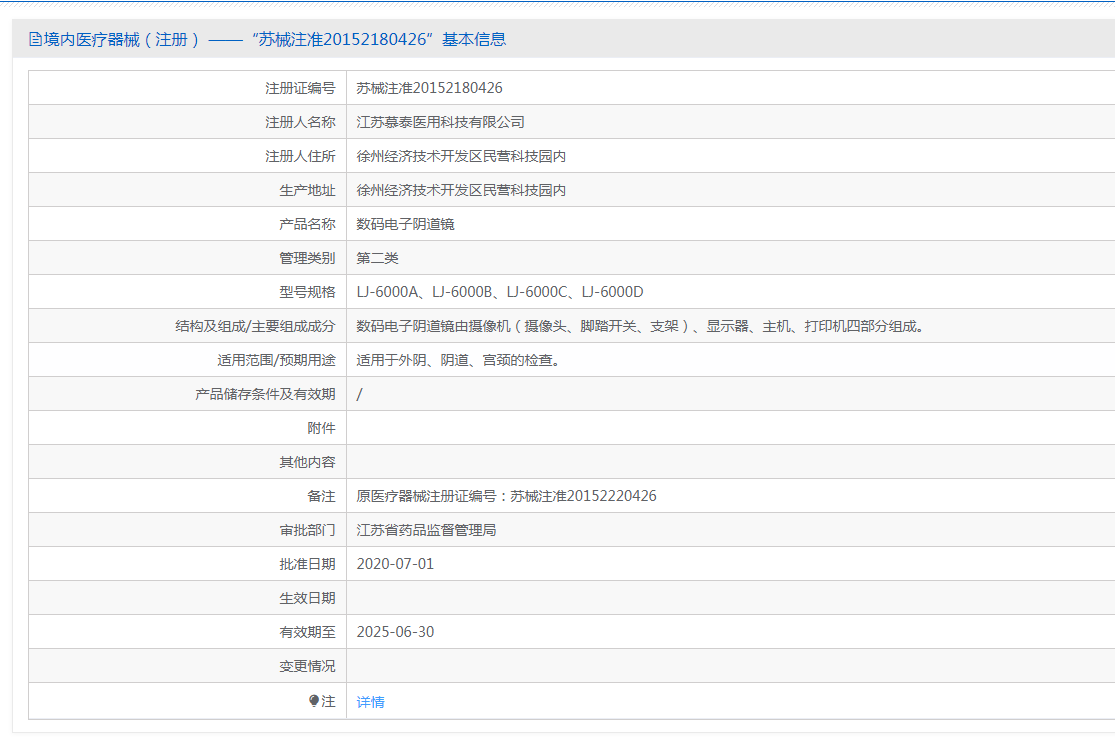This screenshot has width=1115, height=737.
Task: Select model list LJ-6000A、LJ-6000B、LJ-6000C、LJ-6000D
Action: coord(500,292)
